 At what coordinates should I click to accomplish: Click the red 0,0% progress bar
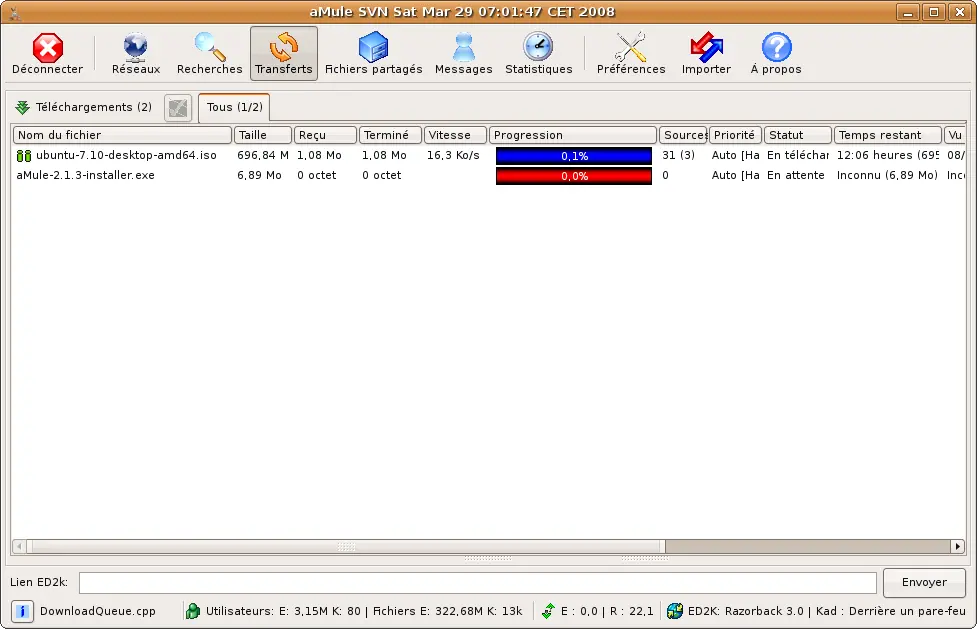click(574, 176)
